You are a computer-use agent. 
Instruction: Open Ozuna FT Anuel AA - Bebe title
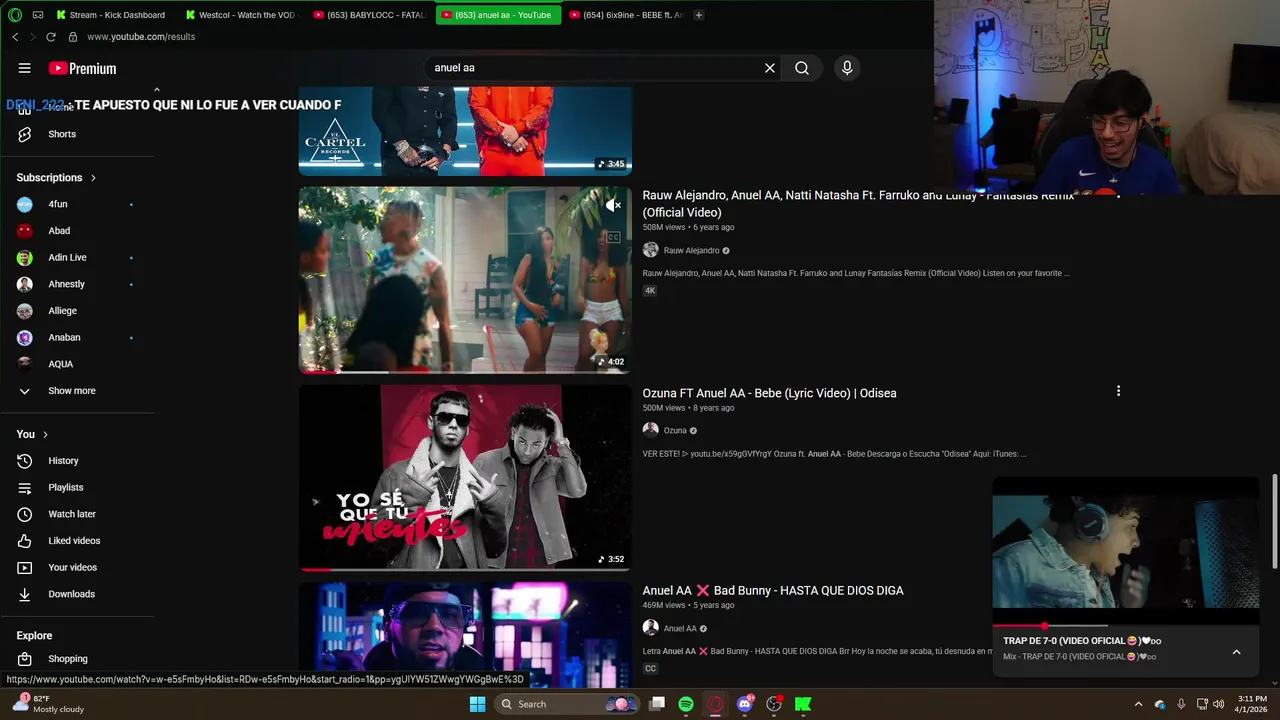(769, 393)
